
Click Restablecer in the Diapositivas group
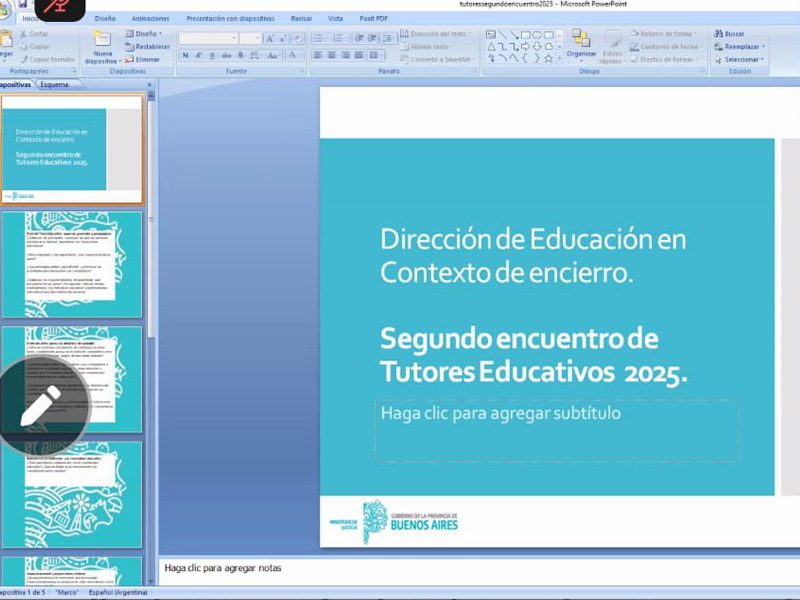[x=148, y=47]
